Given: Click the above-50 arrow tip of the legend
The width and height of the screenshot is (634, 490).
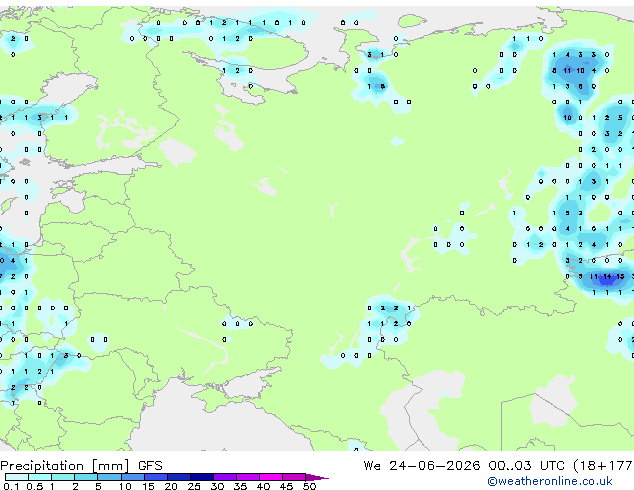Looking at the screenshot, I should [x=317, y=477].
